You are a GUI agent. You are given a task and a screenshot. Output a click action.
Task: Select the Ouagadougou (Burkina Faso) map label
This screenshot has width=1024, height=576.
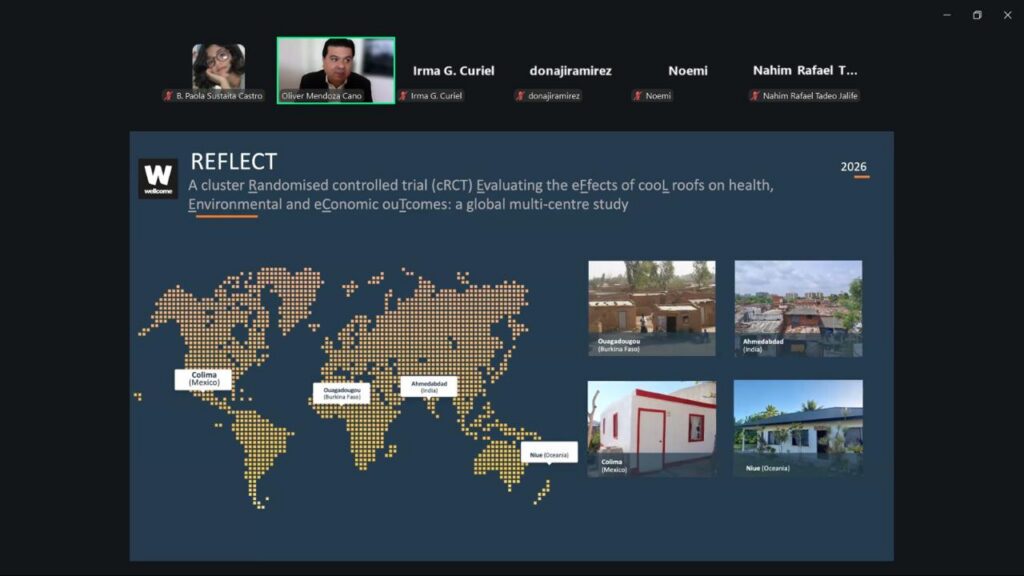pyautogui.click(x=342, y=392)
